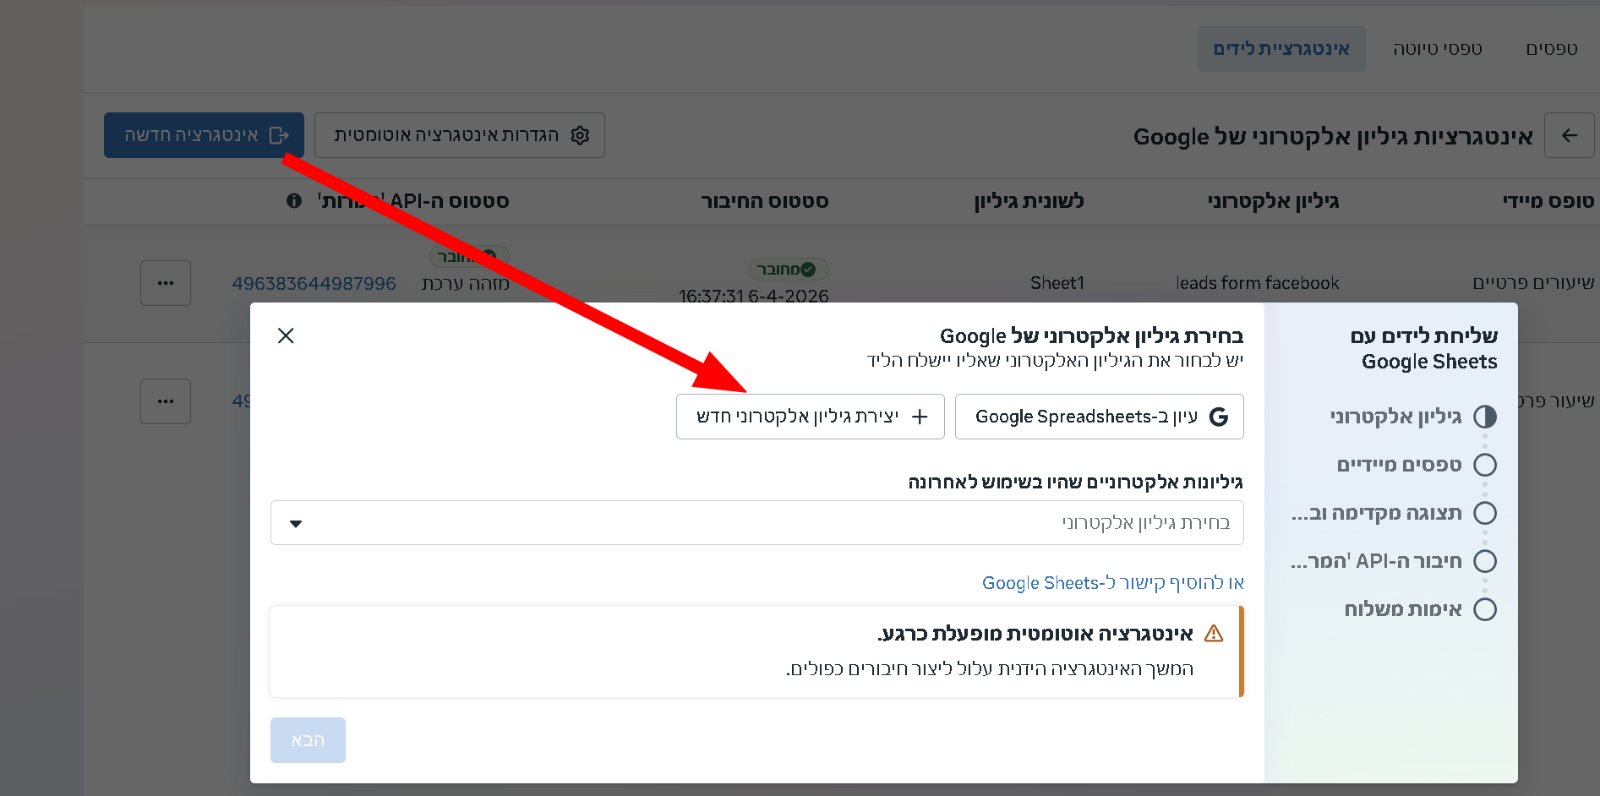Select the API connection step in wizard
1600x796 pixels.
coord(1393,561)
